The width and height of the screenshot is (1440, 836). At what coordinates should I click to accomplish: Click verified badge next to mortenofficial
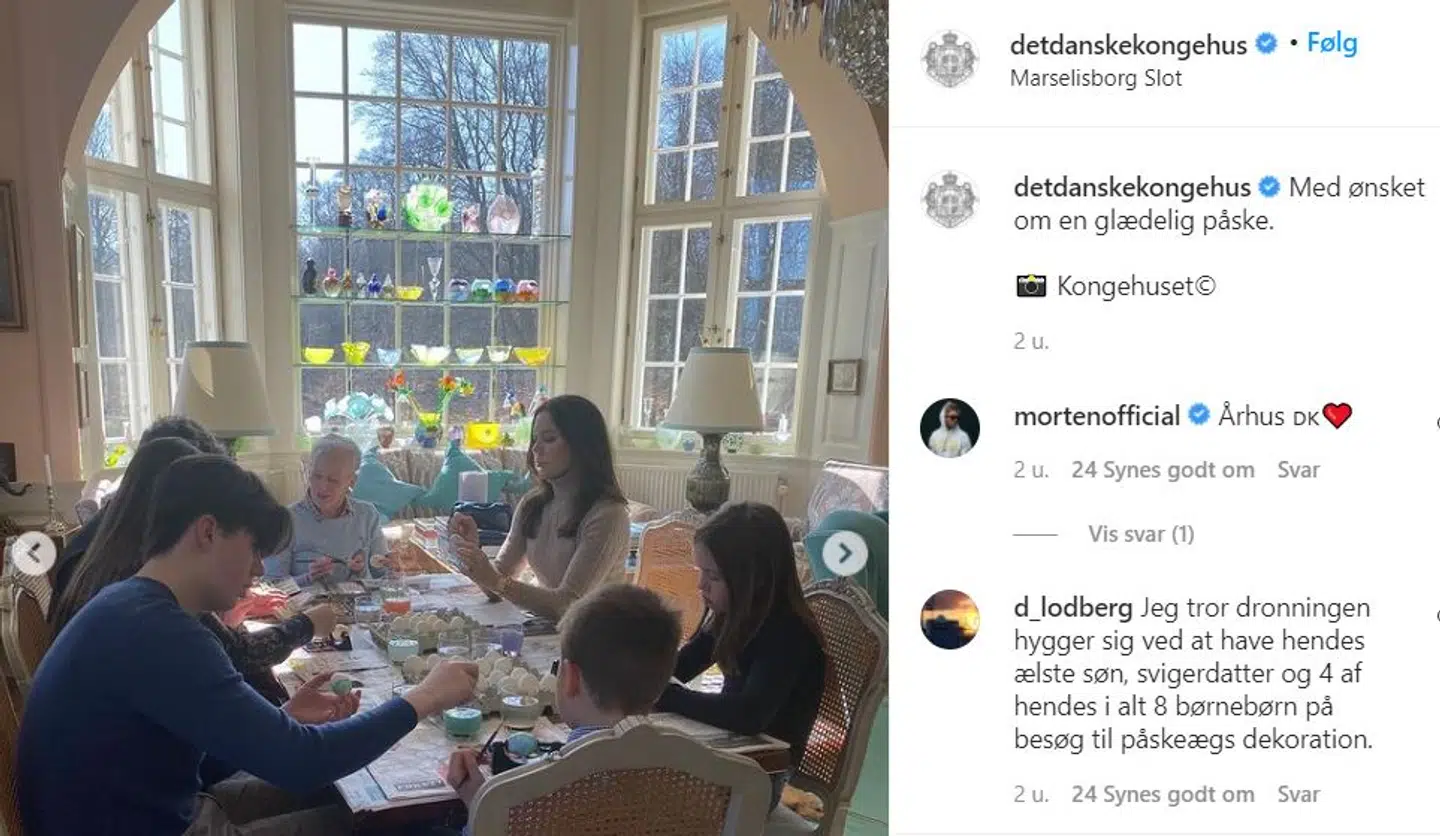[x=1199, y=415]
